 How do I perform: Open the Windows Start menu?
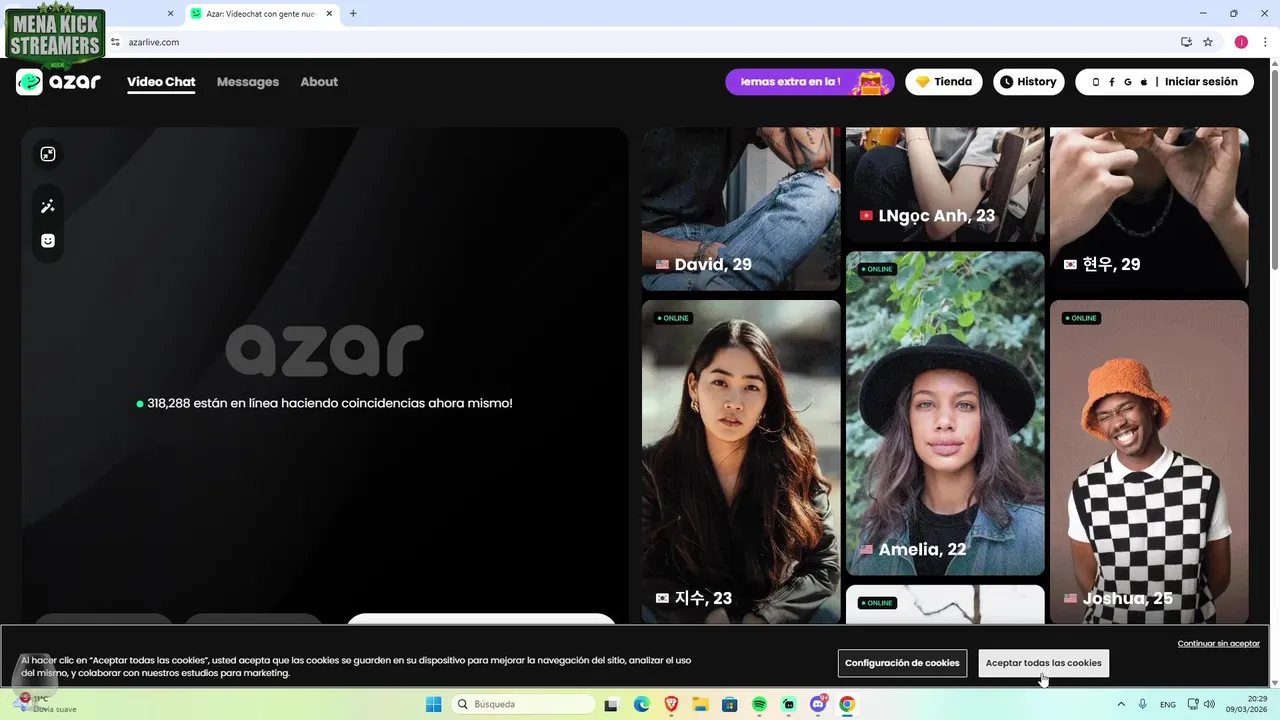434,704
